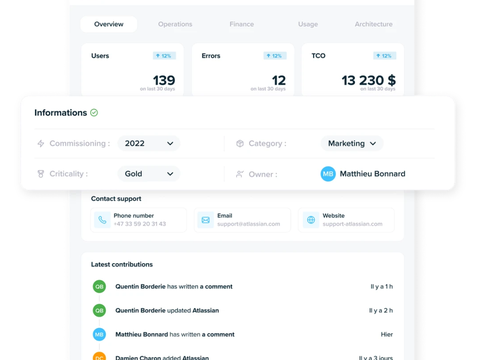The height and width of the screenshot is (360, 480).
Task: Switch to the Finance tab
Action: tap(242, 24)
